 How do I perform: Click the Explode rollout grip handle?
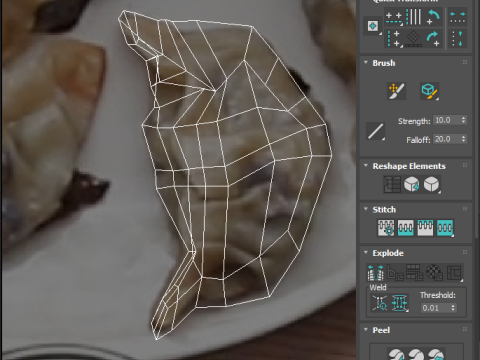click(465, 252)
